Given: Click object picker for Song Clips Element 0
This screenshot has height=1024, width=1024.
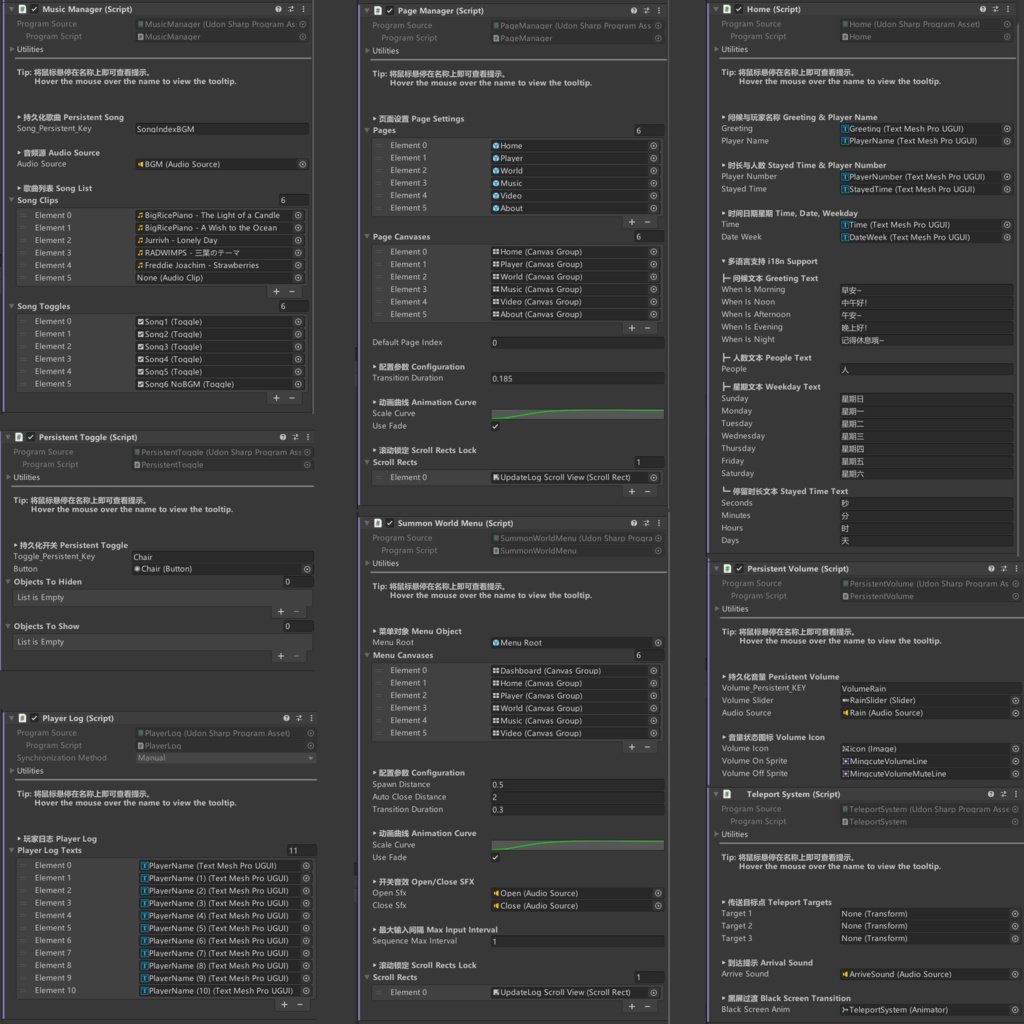Looking at the screenshot, I should point(298,215).
